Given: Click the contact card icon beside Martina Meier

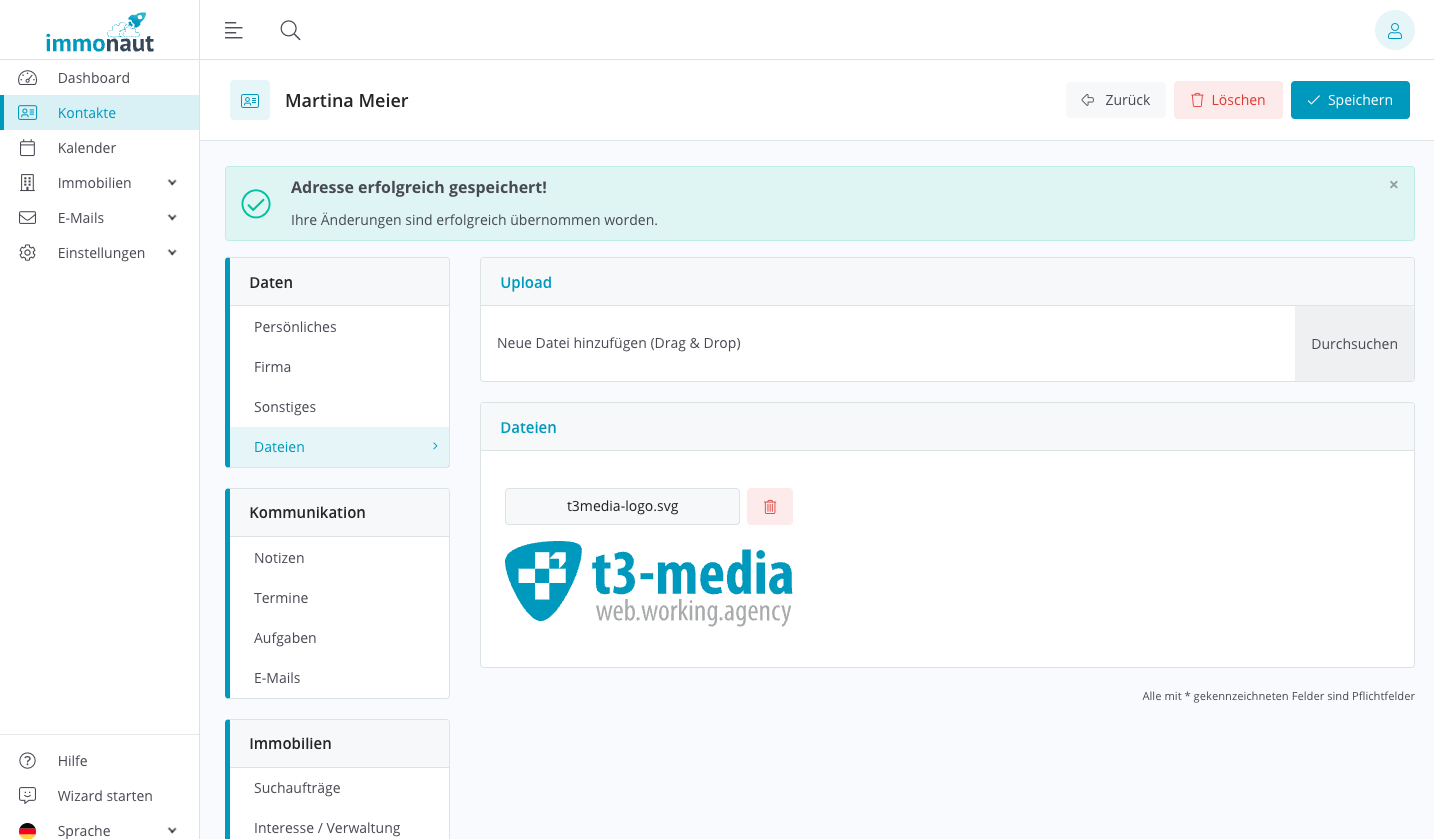Looking at the screenshot, I should tap(250, 100).
